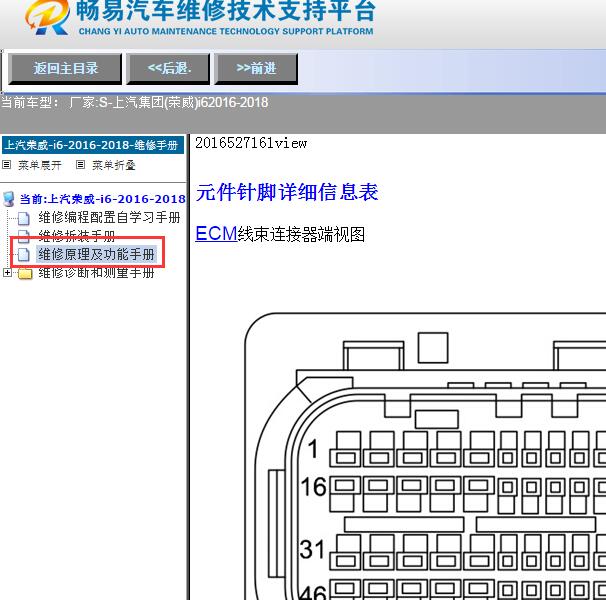Click the 线束连接器端视图 text
606x600 pixels.
pos(301,234)
